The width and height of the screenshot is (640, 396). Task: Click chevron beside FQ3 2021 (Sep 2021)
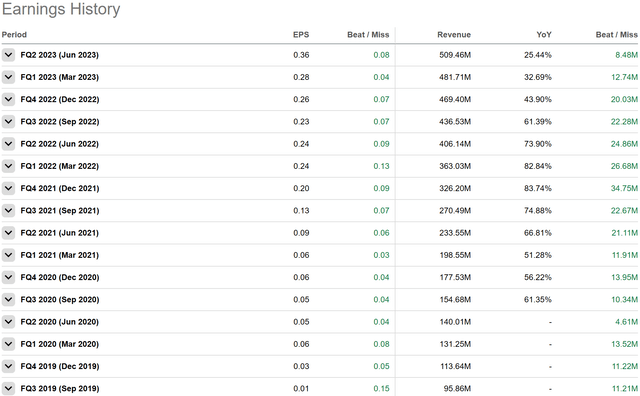8,210
